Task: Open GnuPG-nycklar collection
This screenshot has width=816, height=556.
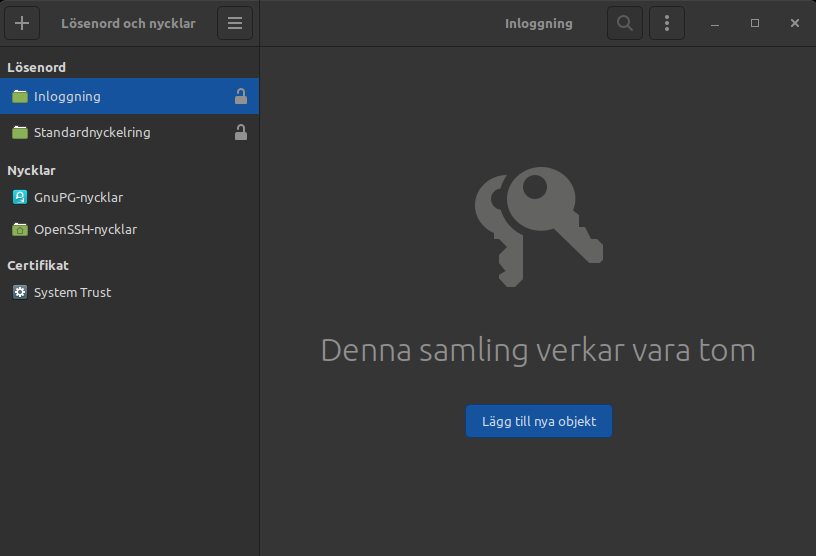Action: tap(78, 198)
